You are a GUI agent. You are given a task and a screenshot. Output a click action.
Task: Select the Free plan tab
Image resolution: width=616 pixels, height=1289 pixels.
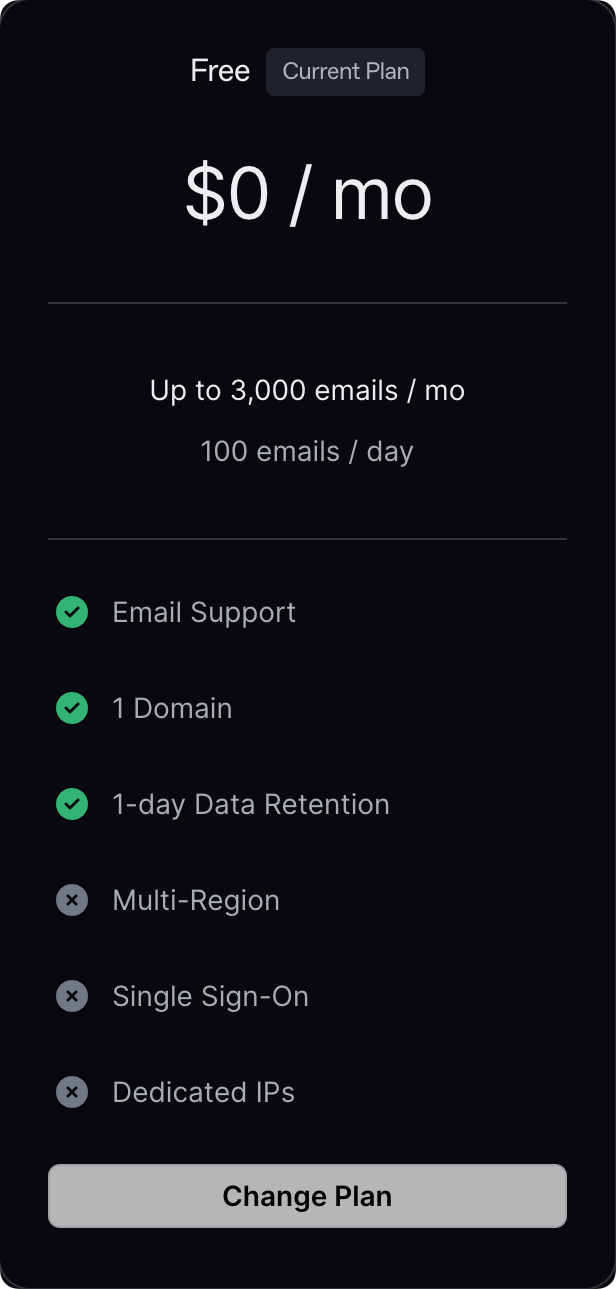[x=219, y=70]
